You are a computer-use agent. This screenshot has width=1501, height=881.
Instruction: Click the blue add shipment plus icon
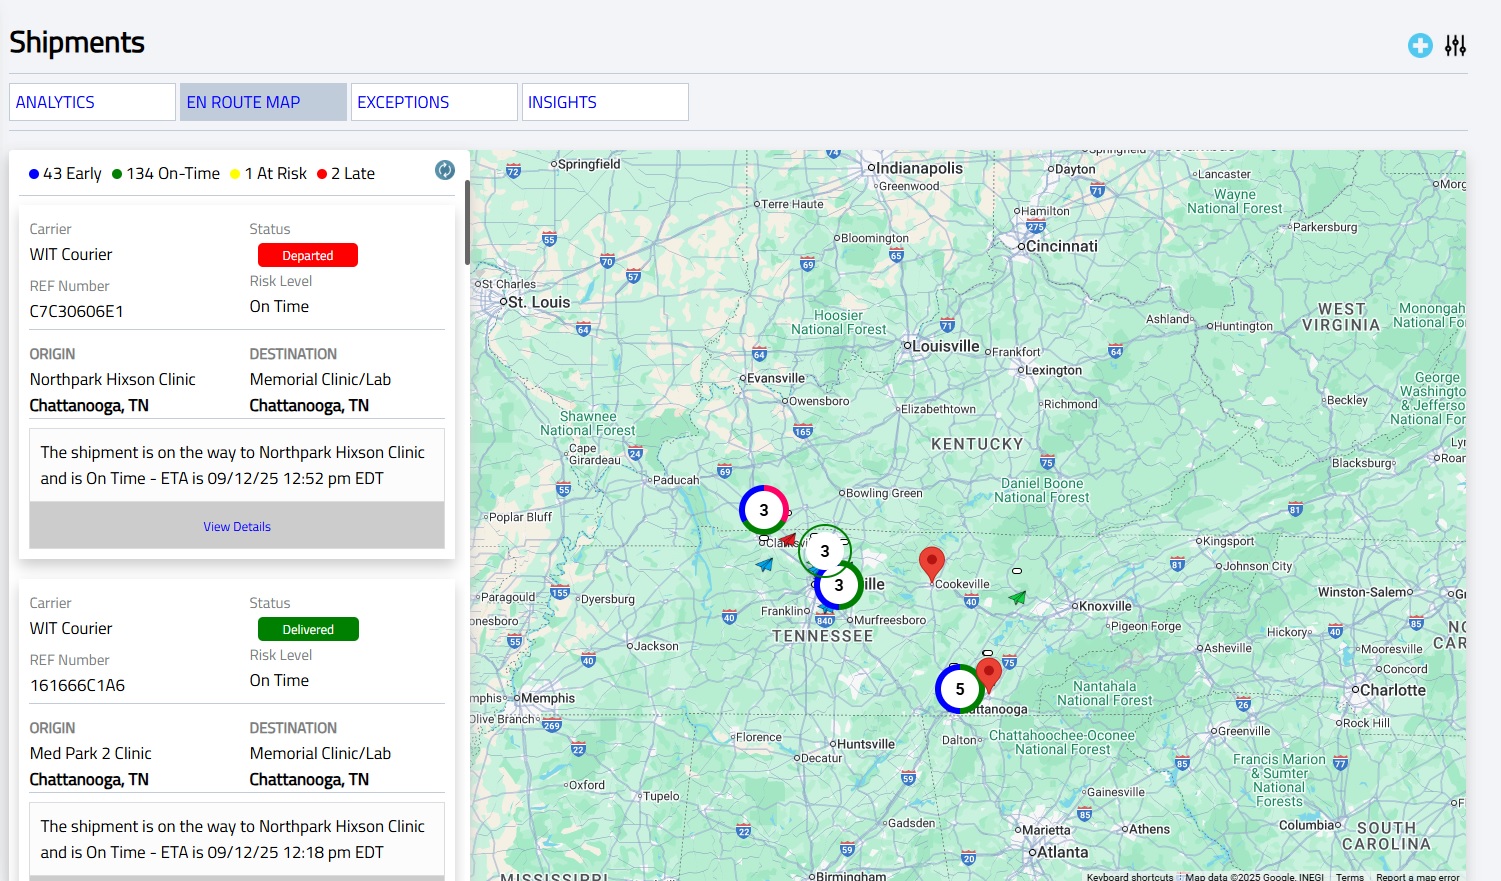[x=1419, y=45]
